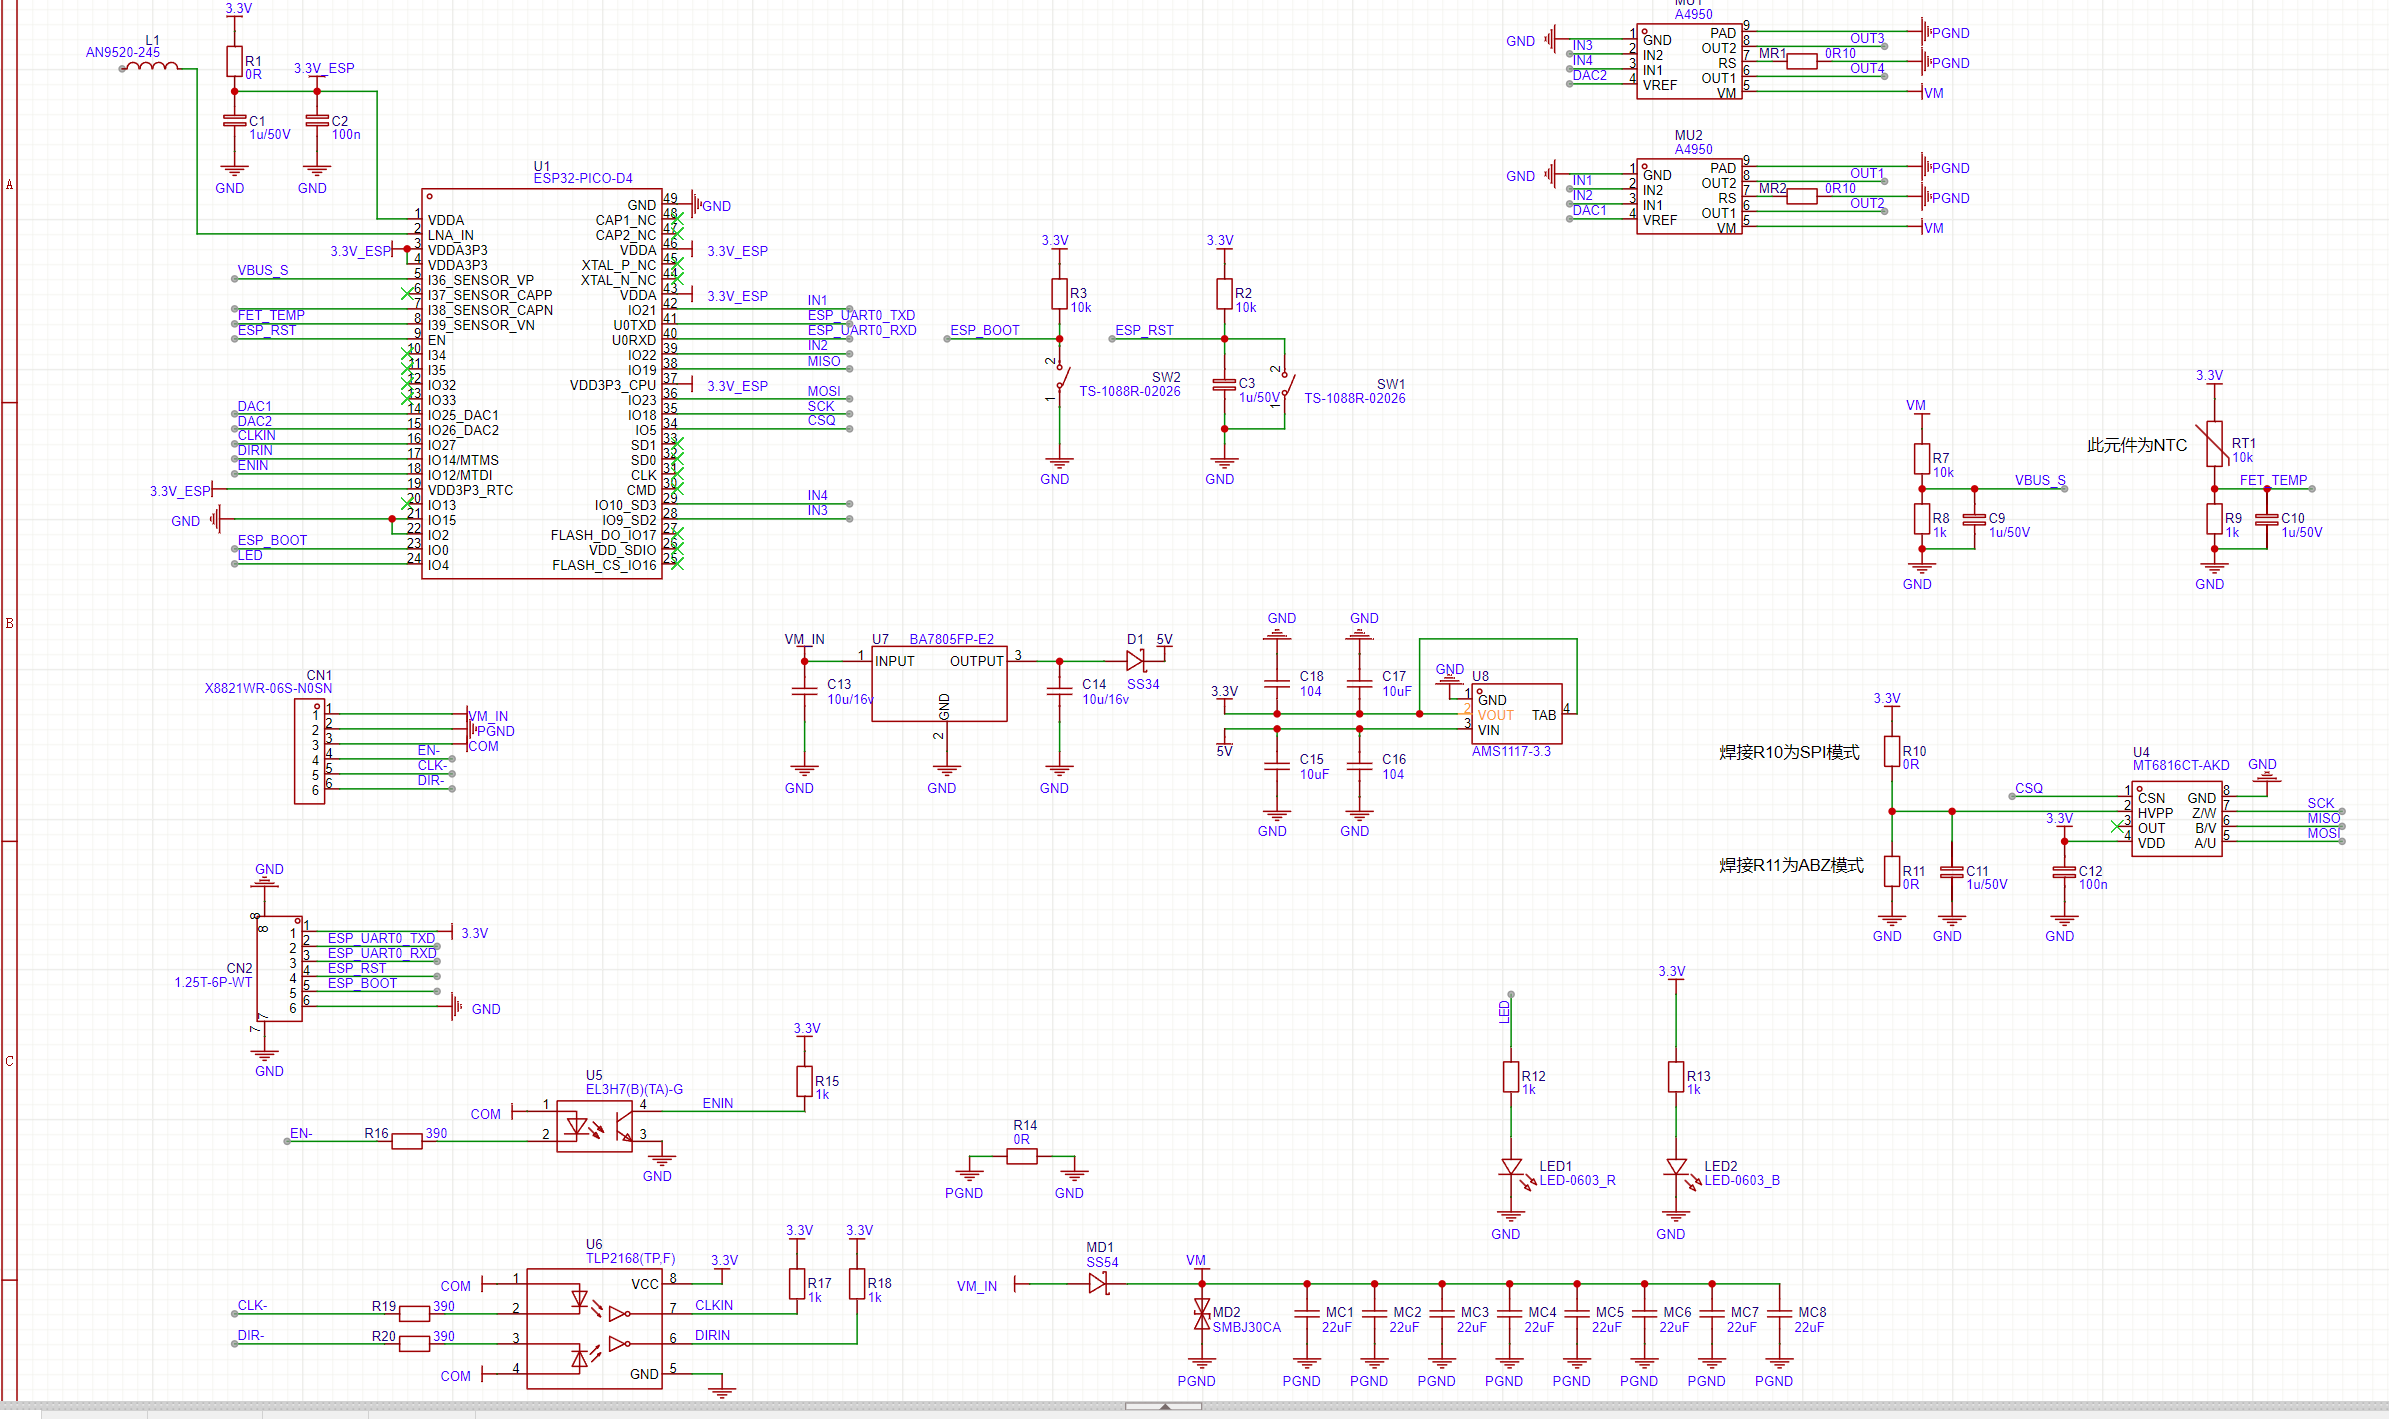Expand the bottom panel handle arrow
The height and width of the screenshot is (1419, 2389).
pos(1164,1406)
